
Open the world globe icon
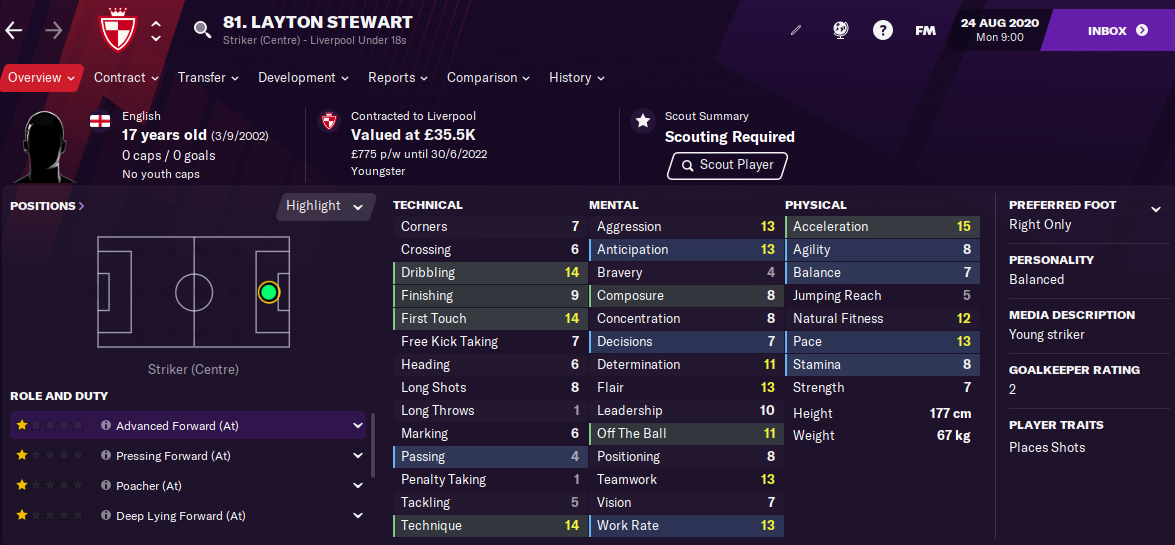click(841, 31)
